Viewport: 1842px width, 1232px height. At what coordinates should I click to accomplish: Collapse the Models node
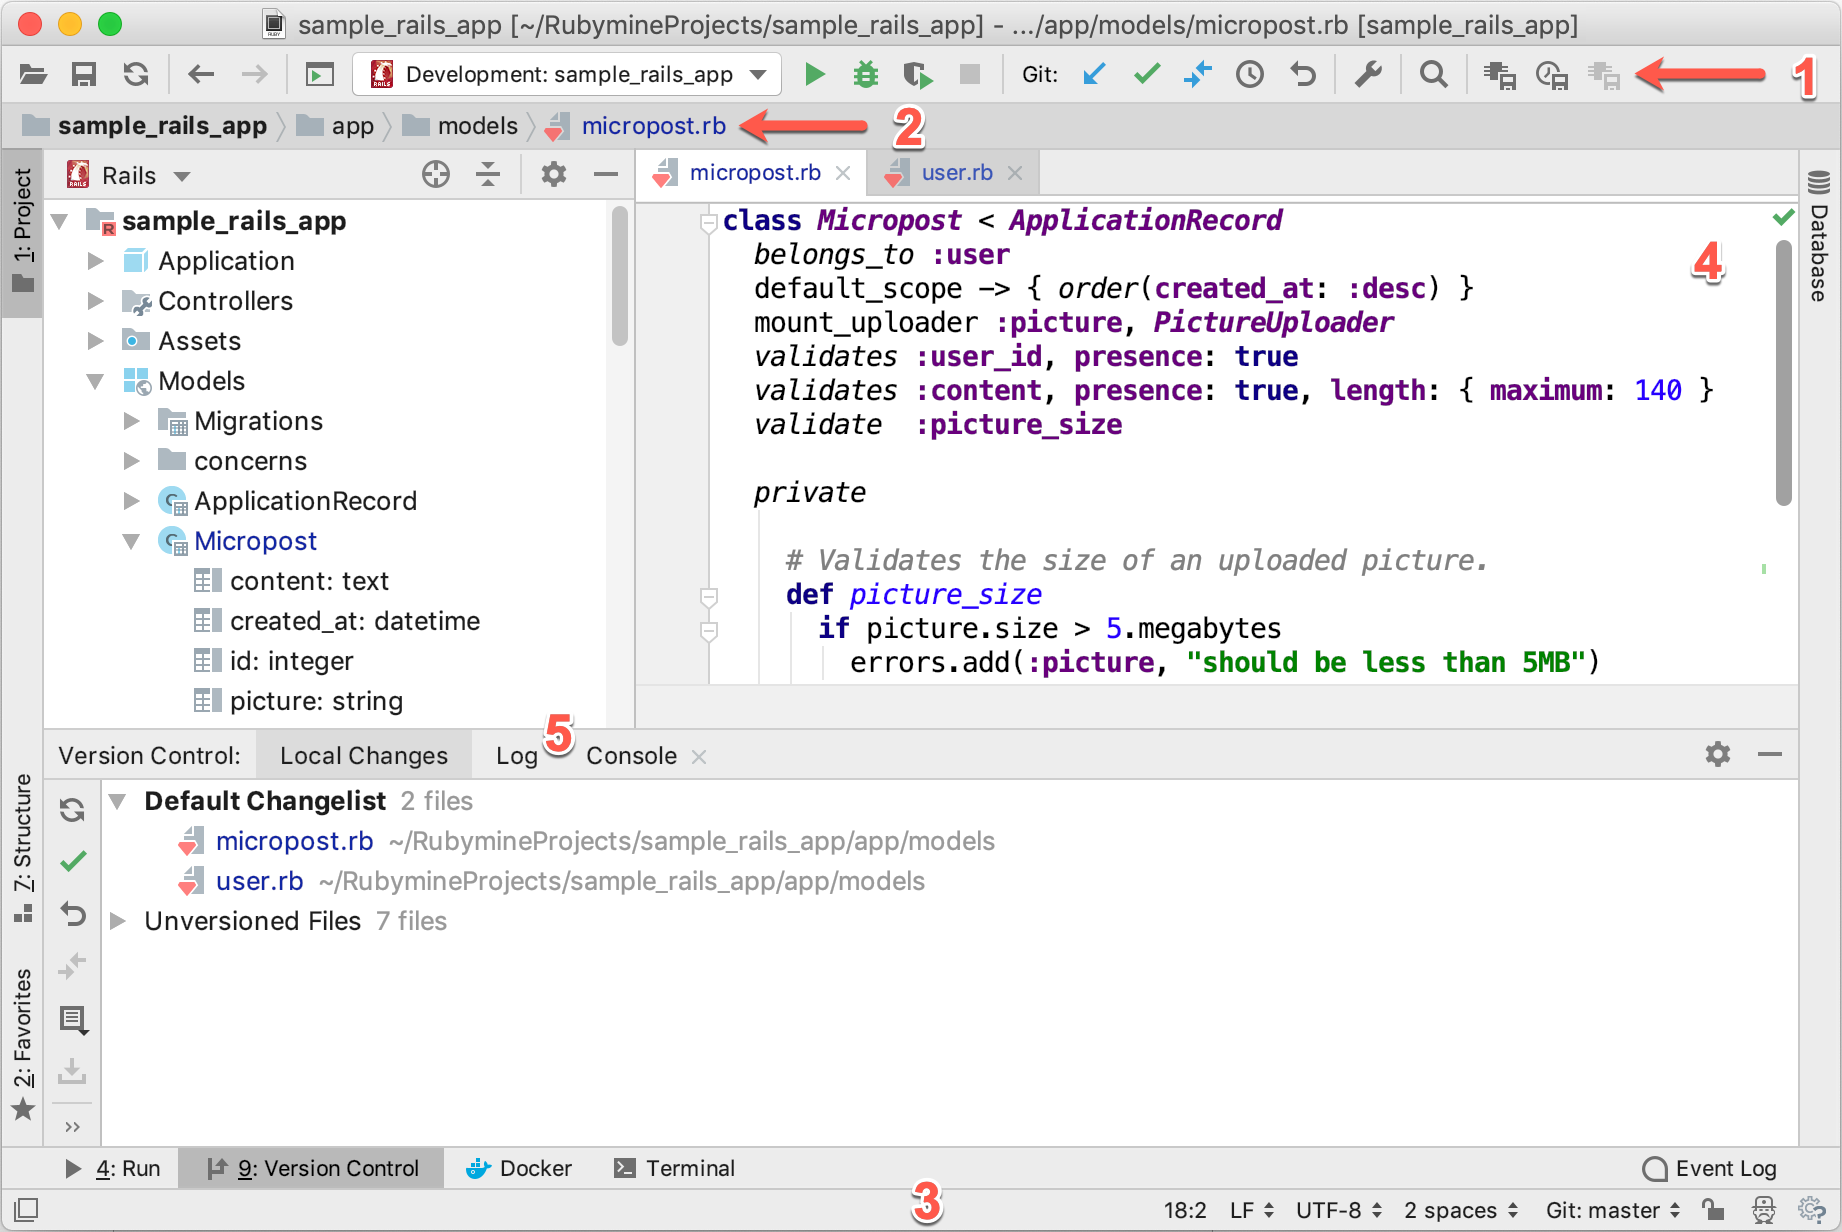[96, 381]
